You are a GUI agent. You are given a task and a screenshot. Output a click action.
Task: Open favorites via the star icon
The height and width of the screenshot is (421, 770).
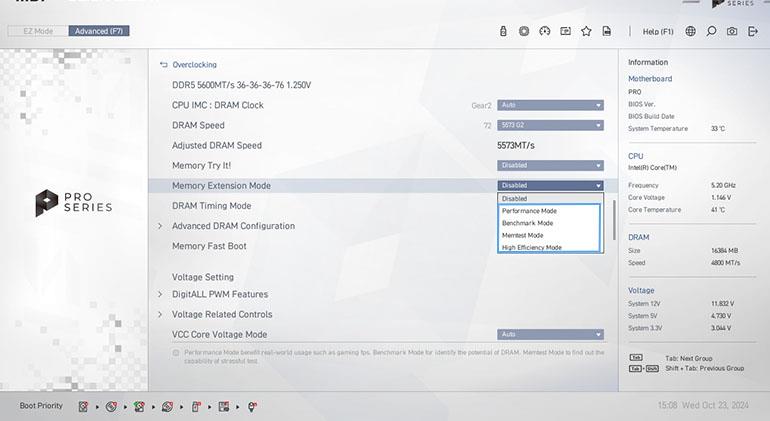(586, 31)
